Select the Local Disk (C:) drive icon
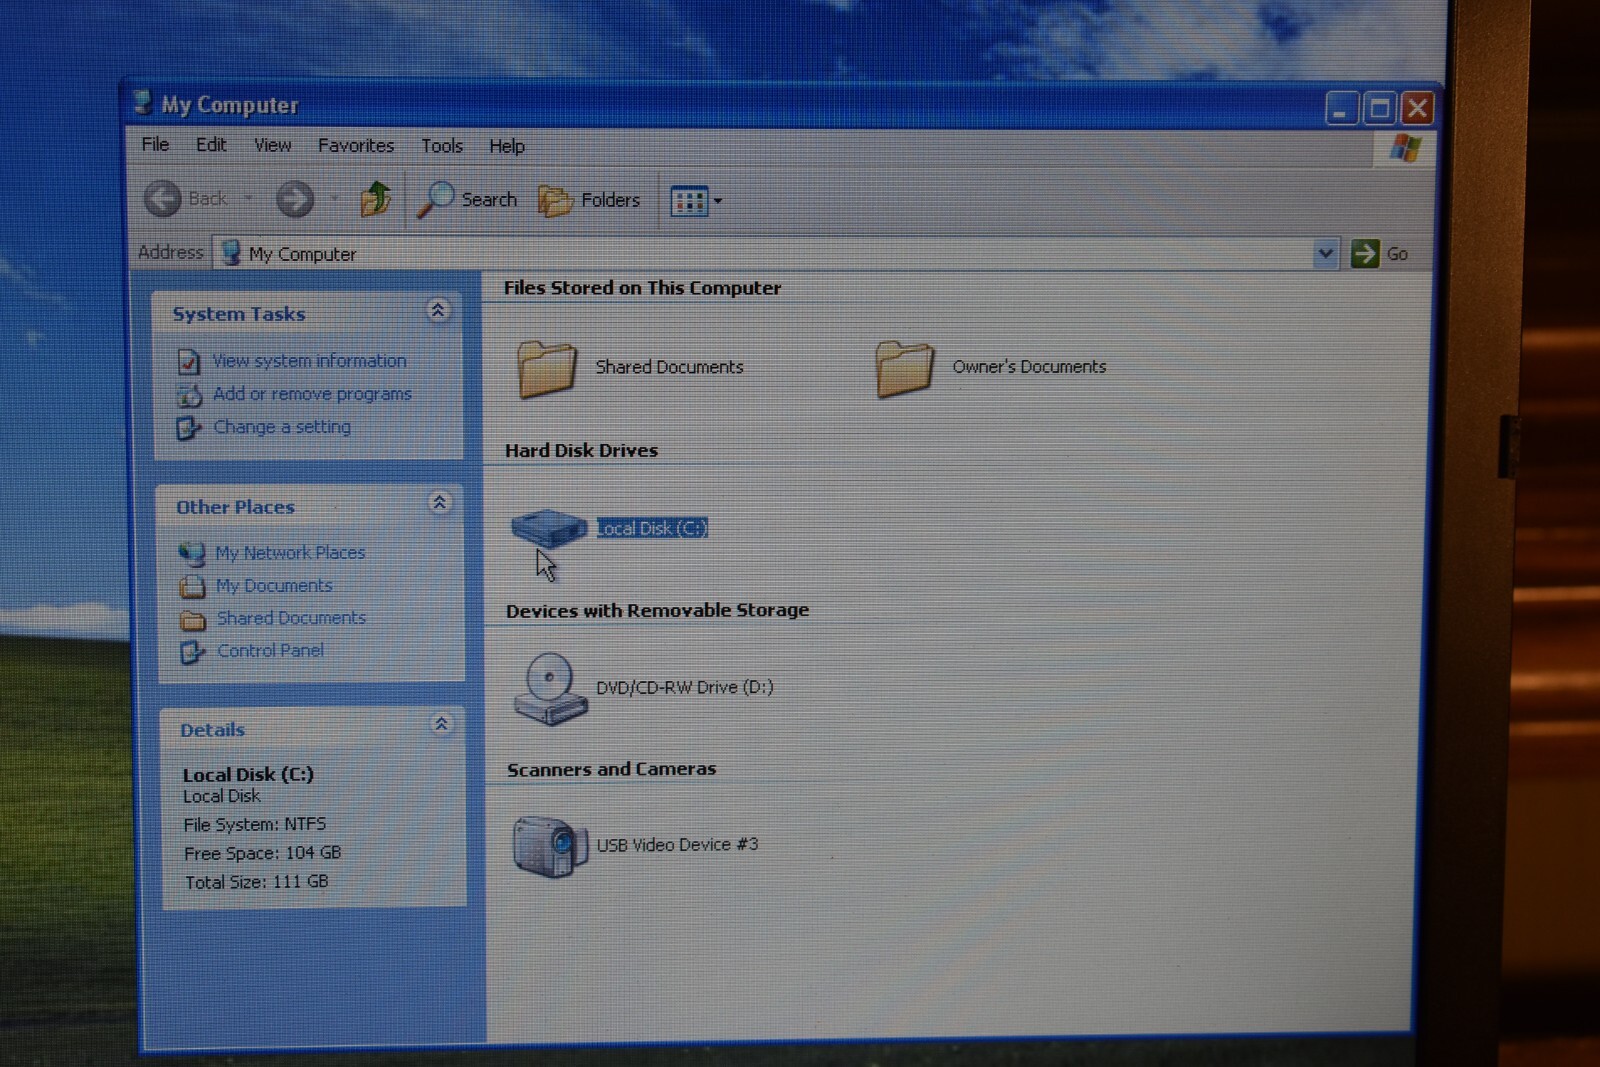The image size is (1600, 1067). coord(549,527)
